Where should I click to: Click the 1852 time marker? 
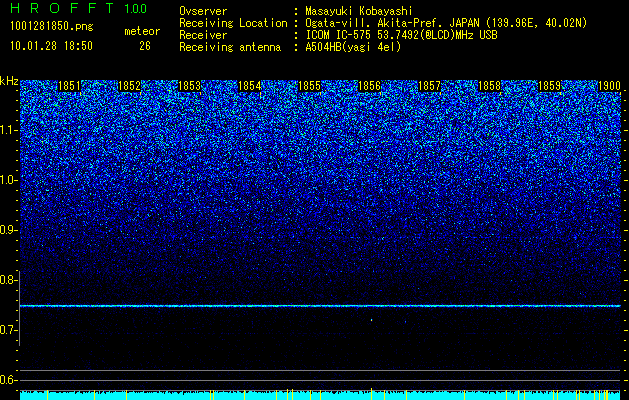click(130, 86)
